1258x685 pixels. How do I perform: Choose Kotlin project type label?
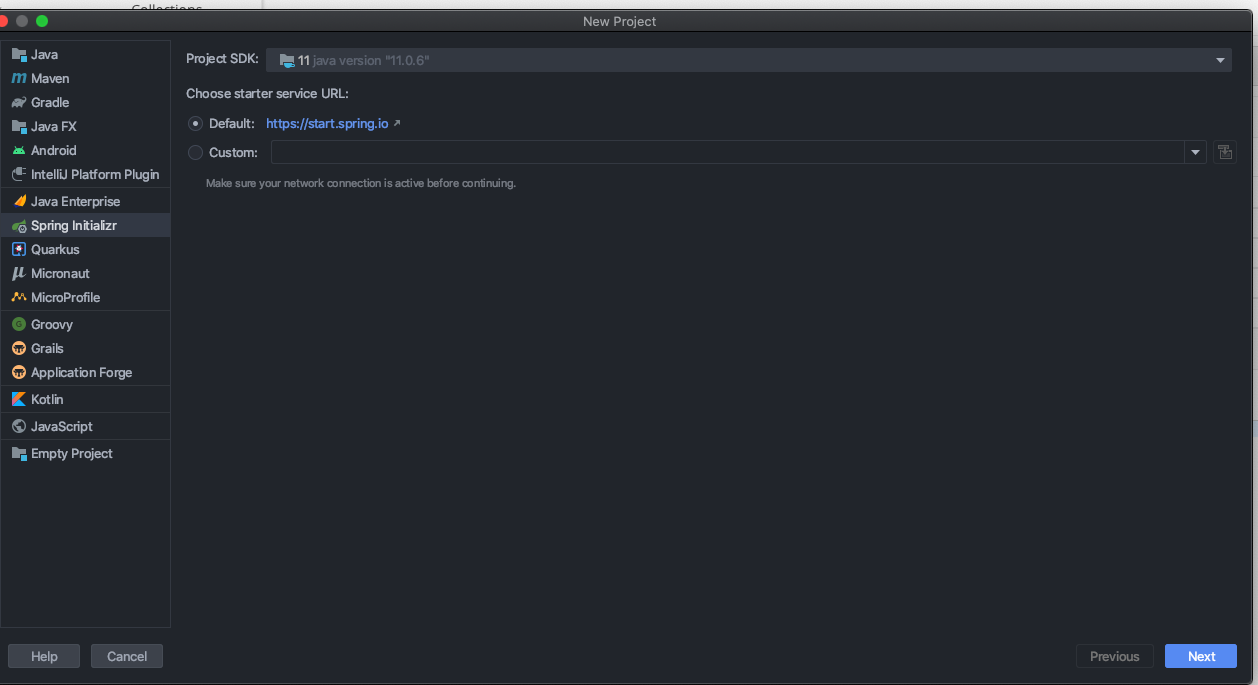pos(47,399)
